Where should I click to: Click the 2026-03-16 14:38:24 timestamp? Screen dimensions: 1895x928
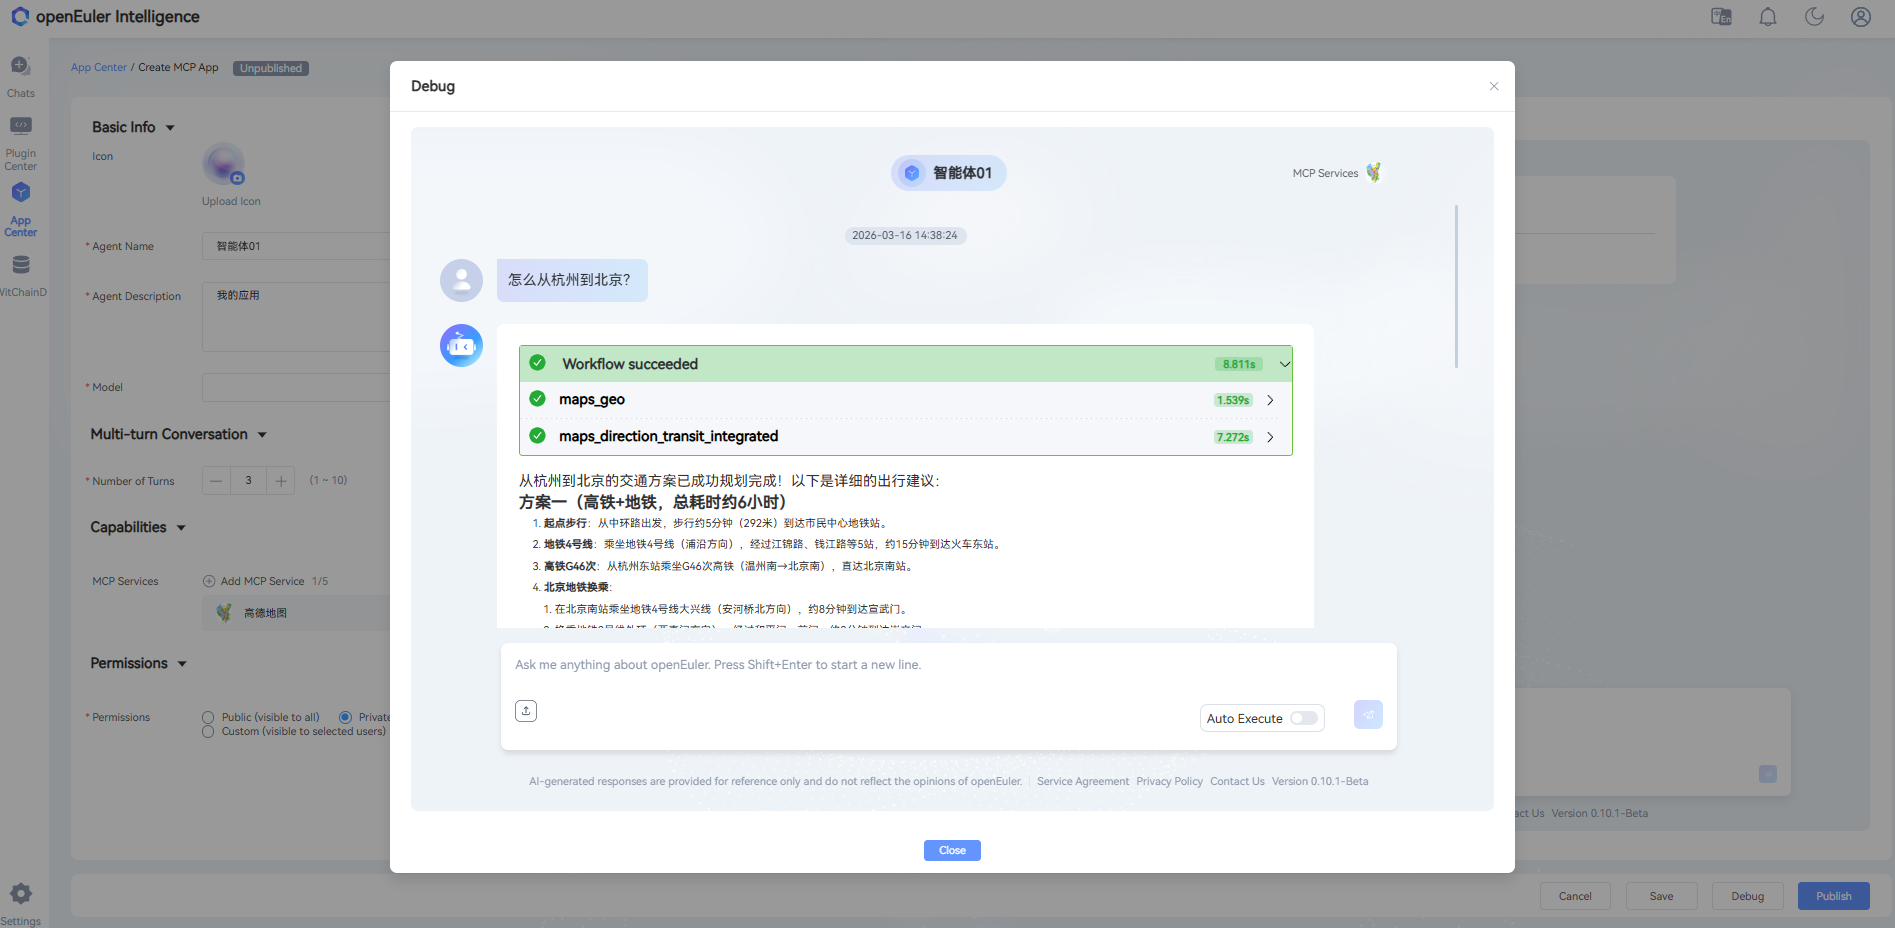tap(905, 236)
